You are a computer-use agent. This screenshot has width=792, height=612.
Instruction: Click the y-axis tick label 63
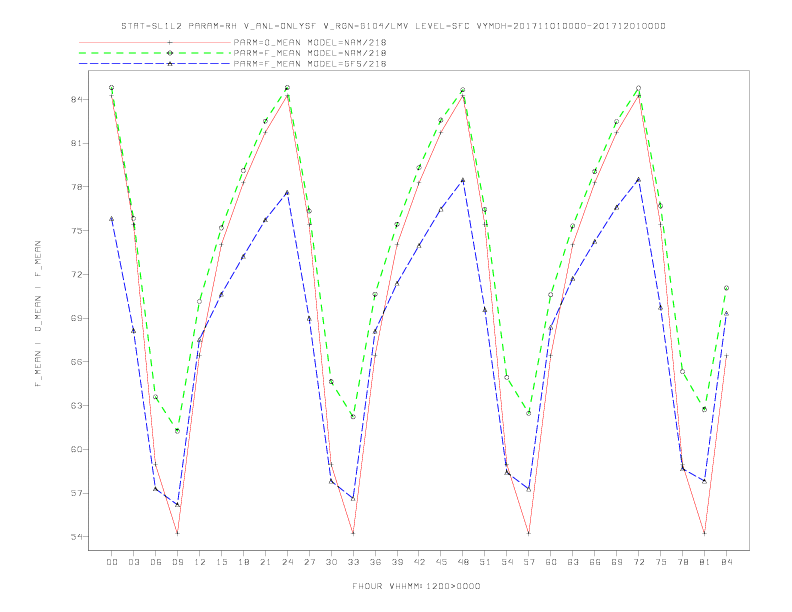[x=76, y=405]
